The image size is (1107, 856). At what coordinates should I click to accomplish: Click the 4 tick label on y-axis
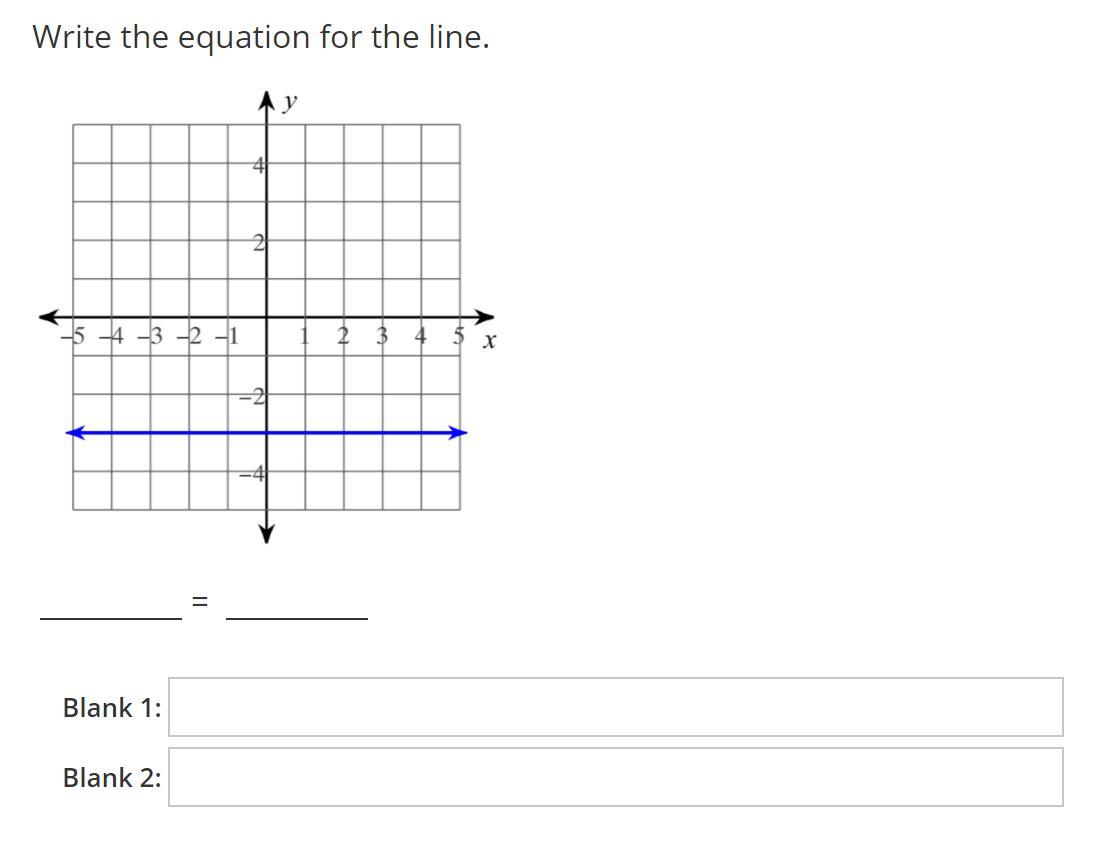pos(259,166)
